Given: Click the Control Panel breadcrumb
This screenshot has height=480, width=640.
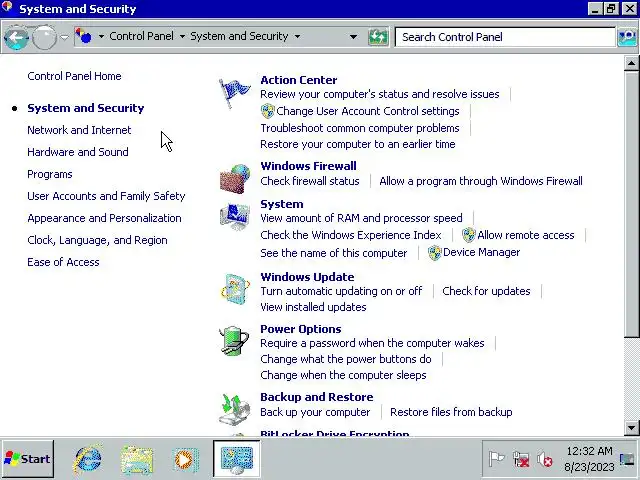Looking at the screenshot, I should coord(141,36).
